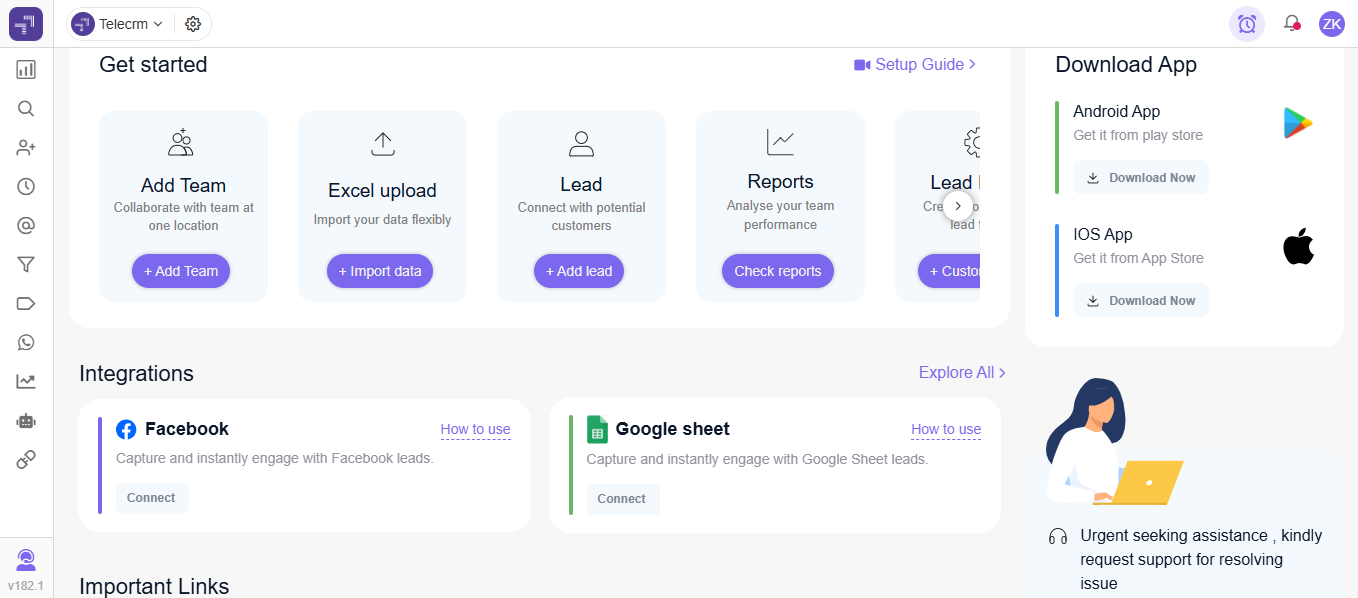Viewport: 1358px width, 598px height.
Task: Connect the Facebook integration
Action: (x=151, y=497)
